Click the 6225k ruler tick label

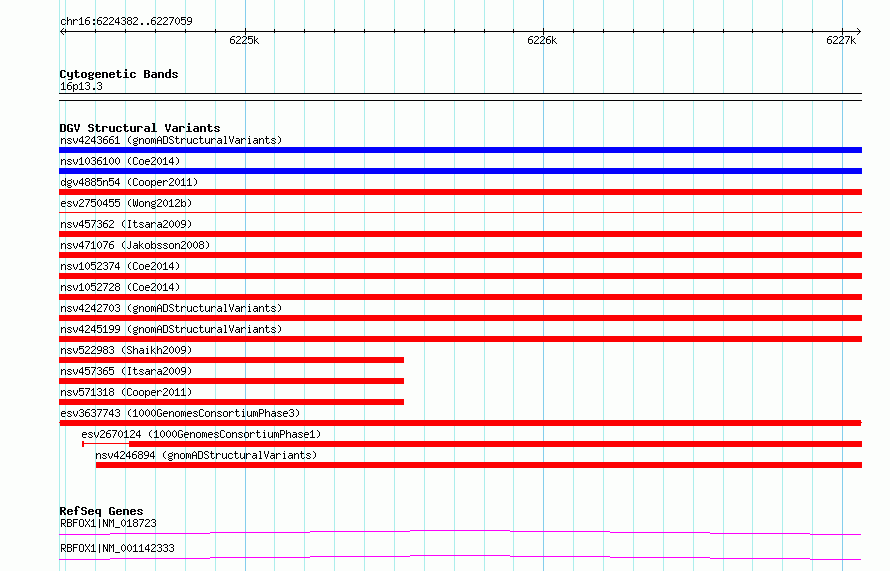[244, 40]
